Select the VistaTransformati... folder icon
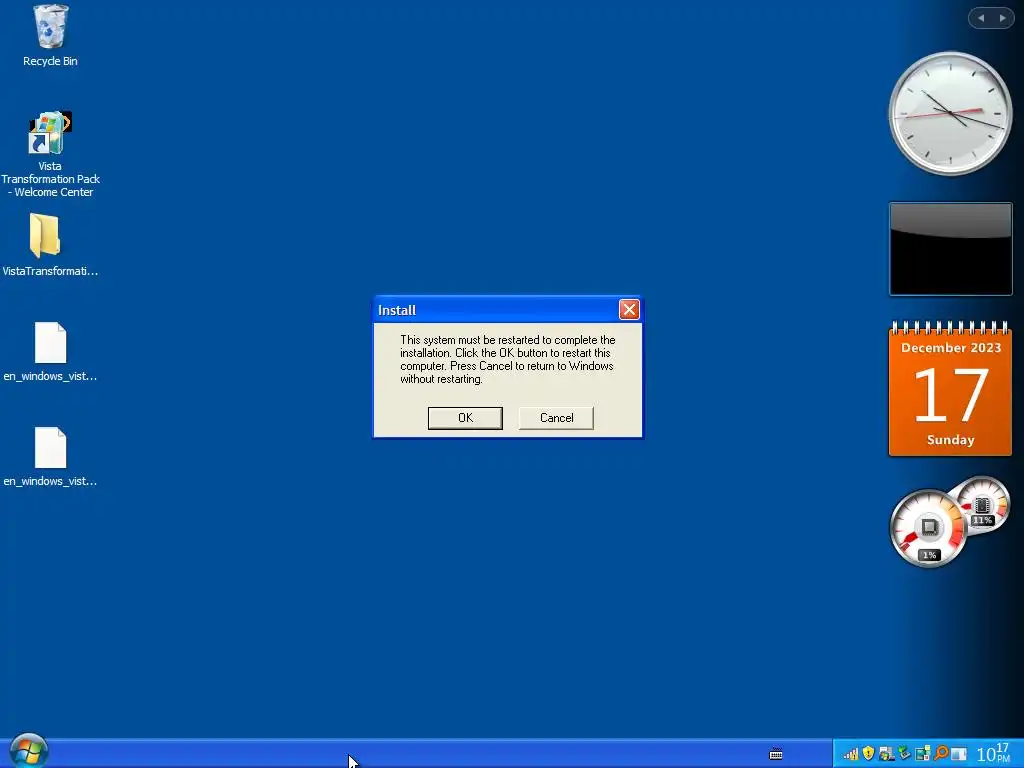This screenshot has width=1024, height=768. tap(50, 245)
